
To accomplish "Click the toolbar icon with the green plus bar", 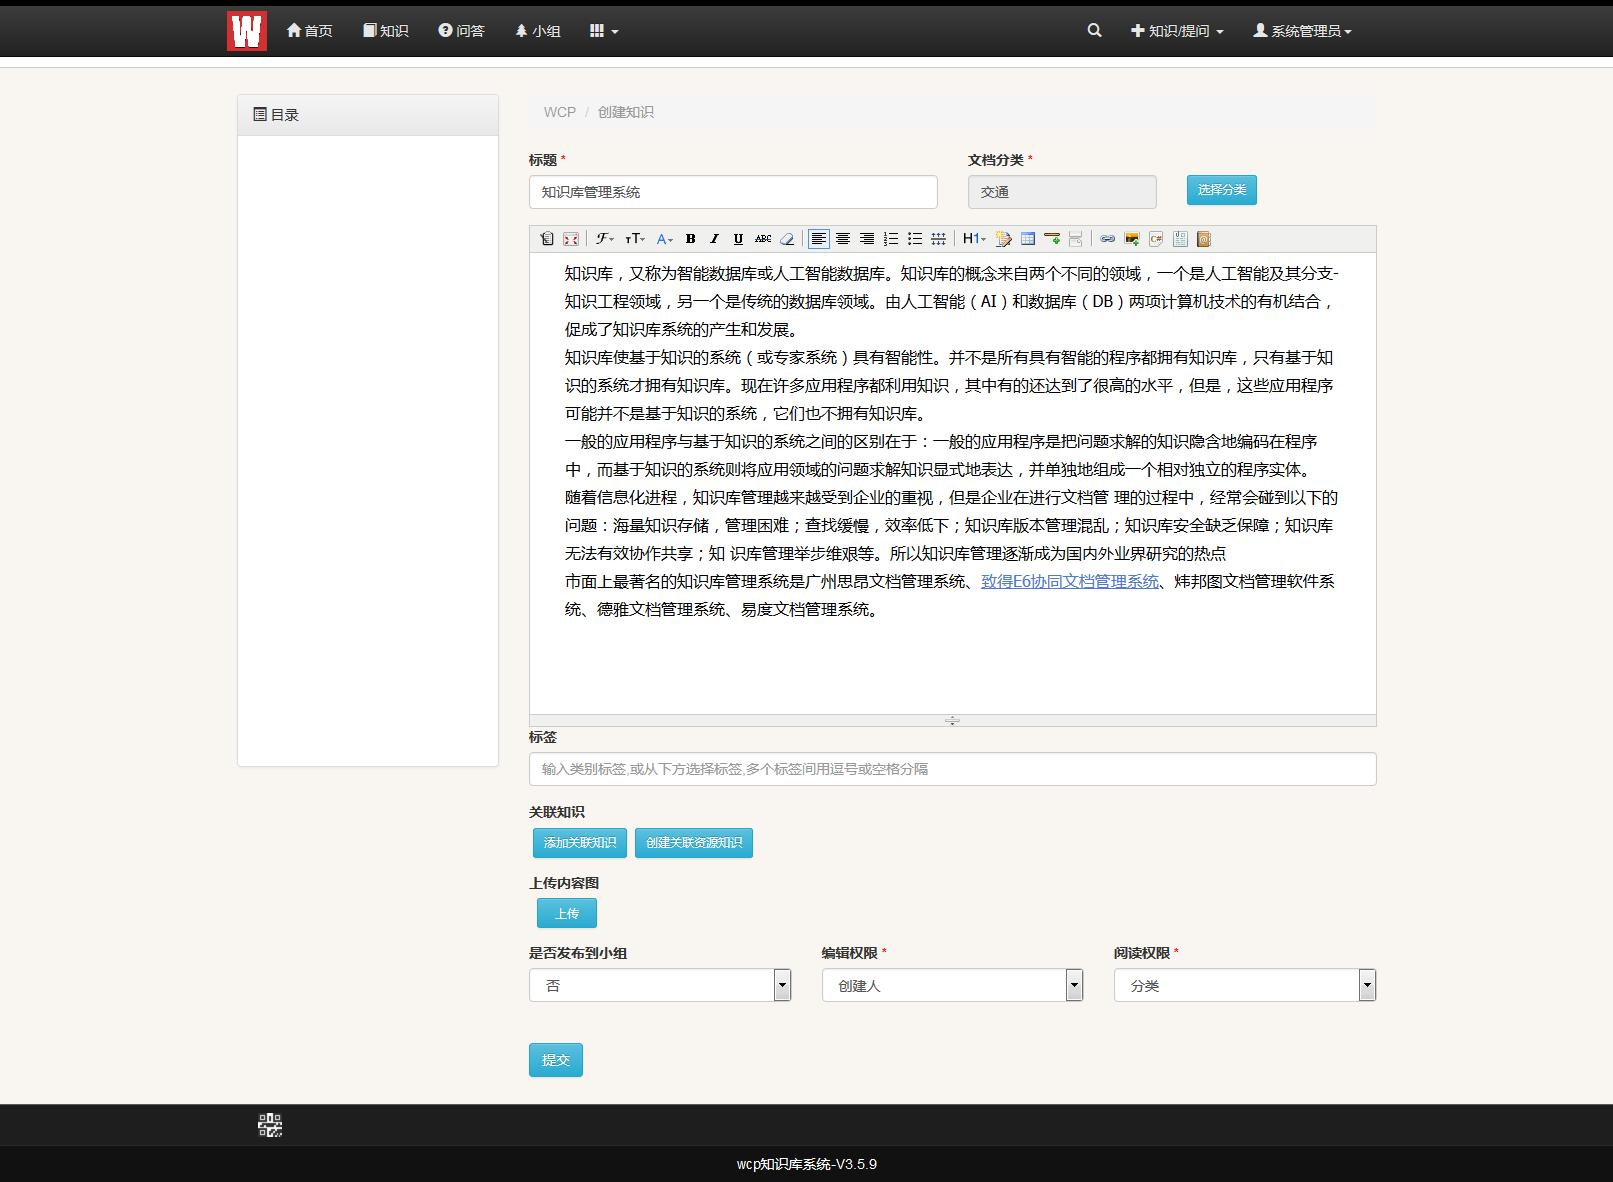I will (1052, 239).
